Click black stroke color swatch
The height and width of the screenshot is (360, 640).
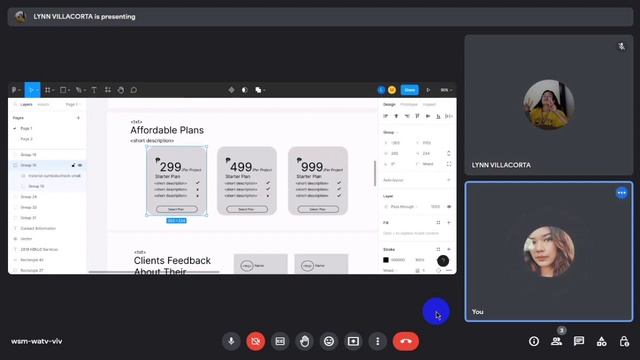point(386,260)
